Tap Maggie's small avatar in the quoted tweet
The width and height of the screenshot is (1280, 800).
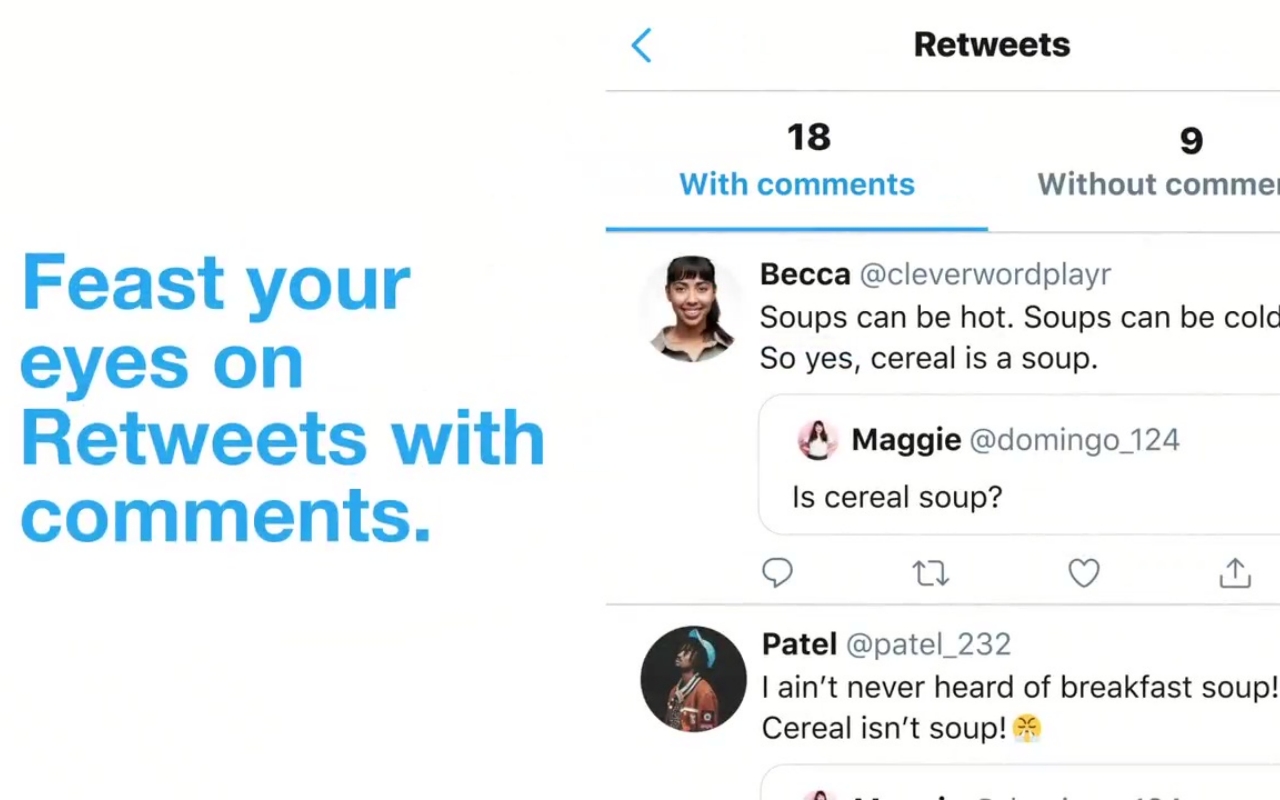[x=818, y=439]
